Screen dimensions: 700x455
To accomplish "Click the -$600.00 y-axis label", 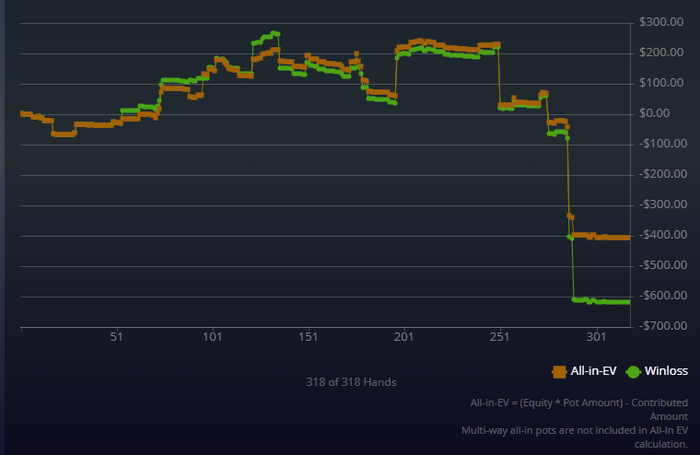I will [663, 295].
